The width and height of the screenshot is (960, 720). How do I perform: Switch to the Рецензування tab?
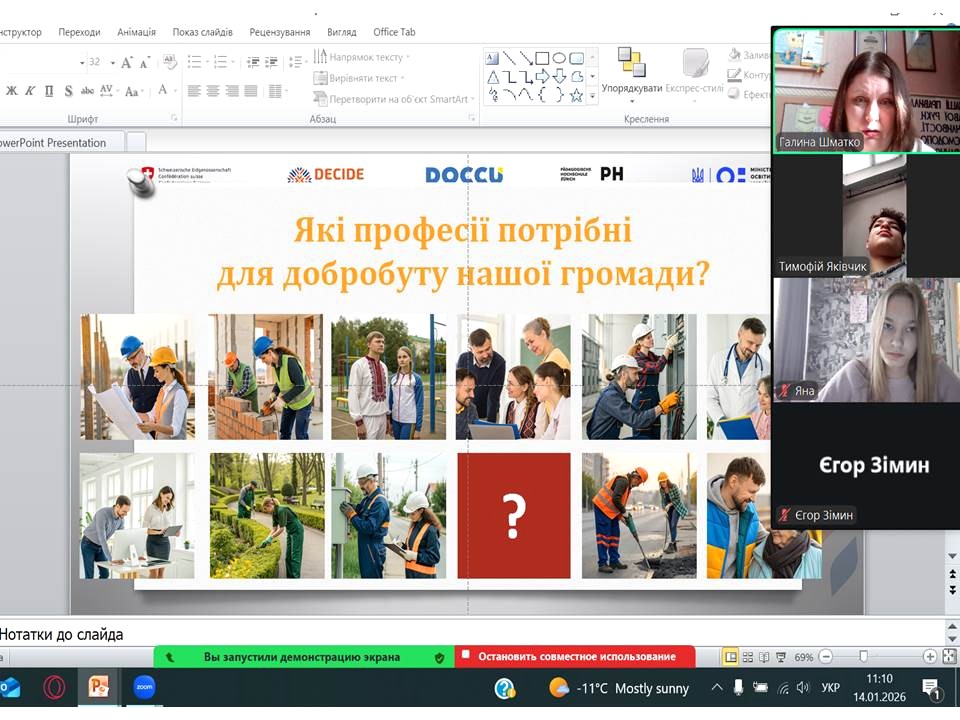click(280, 32)
